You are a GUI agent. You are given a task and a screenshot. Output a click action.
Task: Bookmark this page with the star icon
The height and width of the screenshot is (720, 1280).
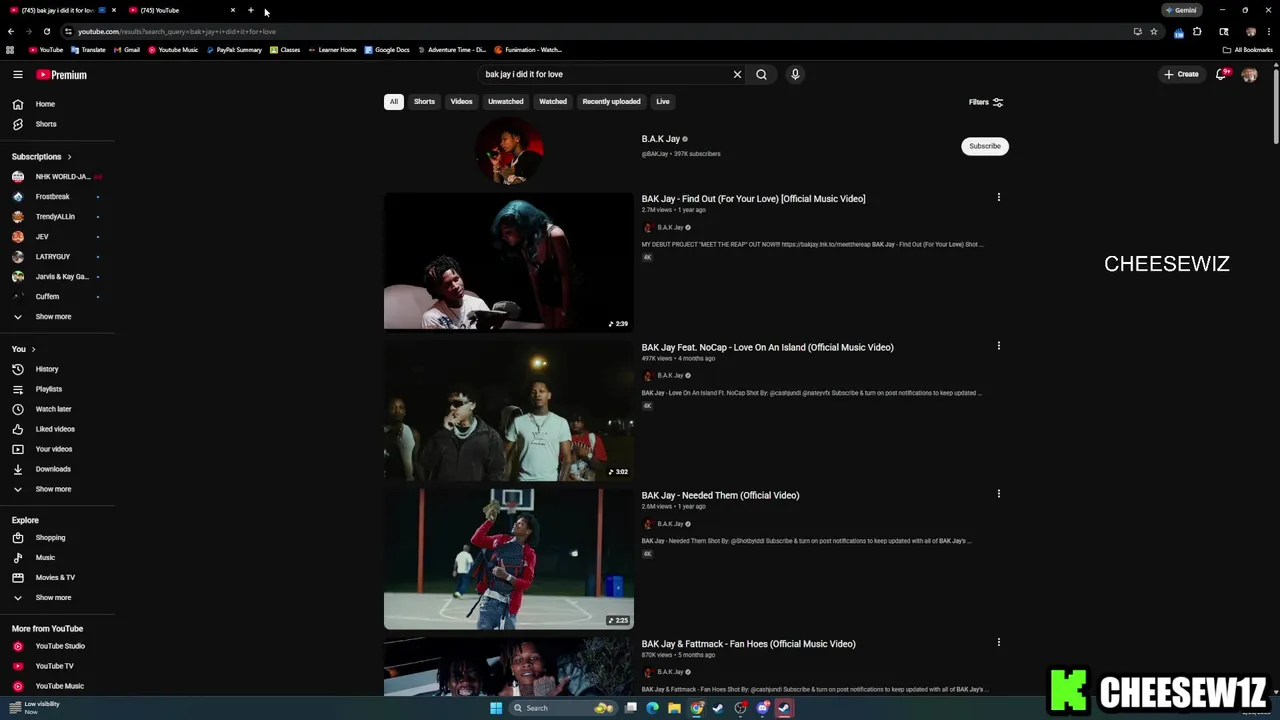coord(1153,31)
